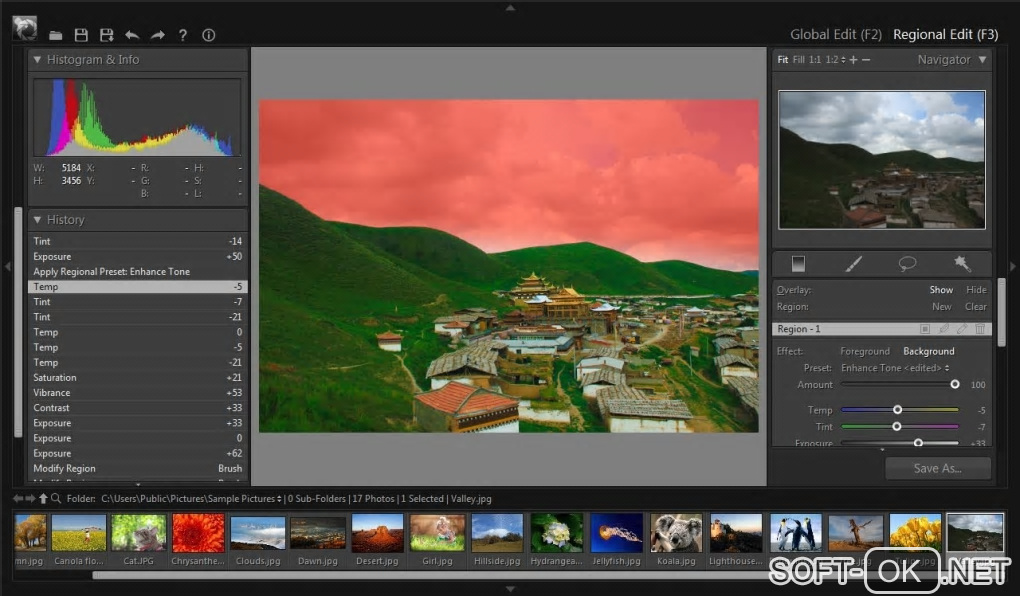
Task: Open the 1:2 zoom ratio dropdown
Action: coord(835,60)
